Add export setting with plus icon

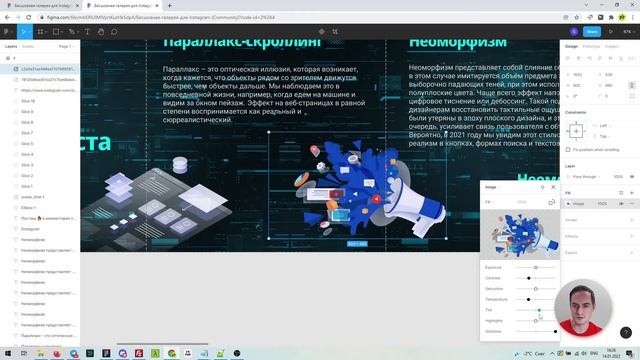632,253
